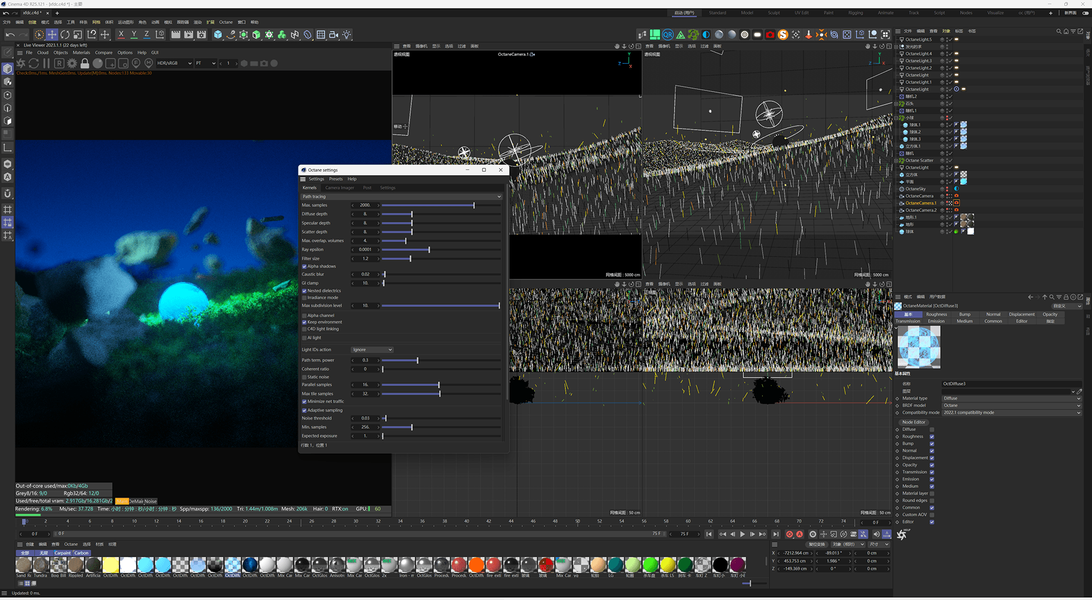Pause the Live Viewer render

[47, 63]
